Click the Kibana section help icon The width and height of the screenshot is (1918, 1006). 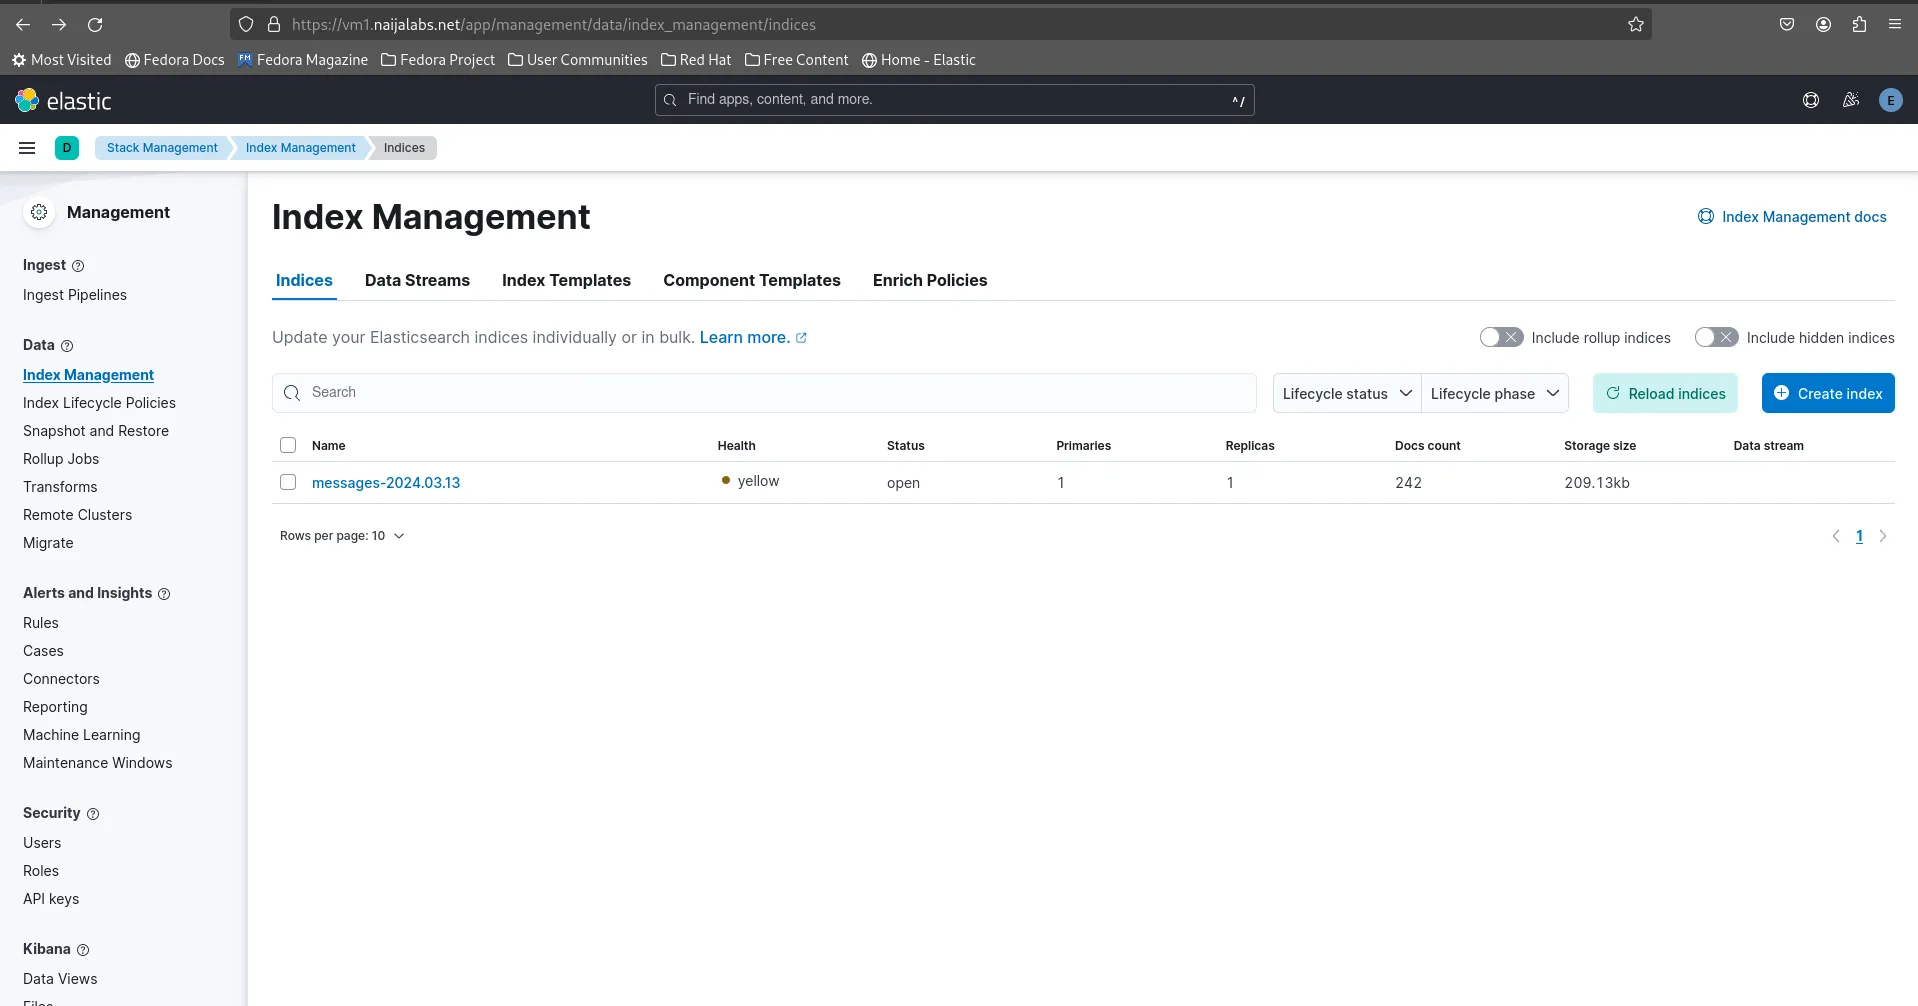(83, 950)
